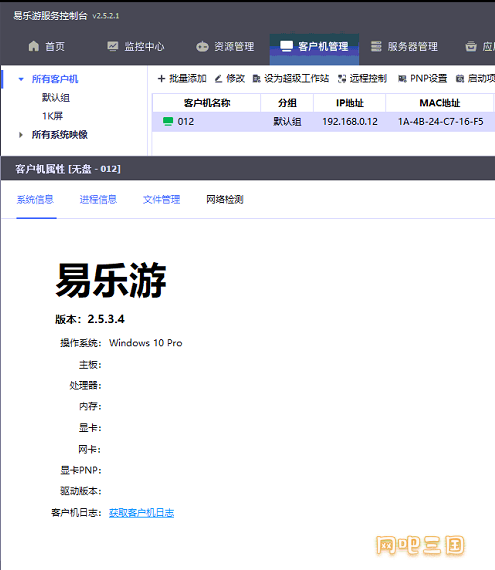Switch to 系统信息 properties tab
Viewport: 495px width, 570px height.
tap(36, 200)
